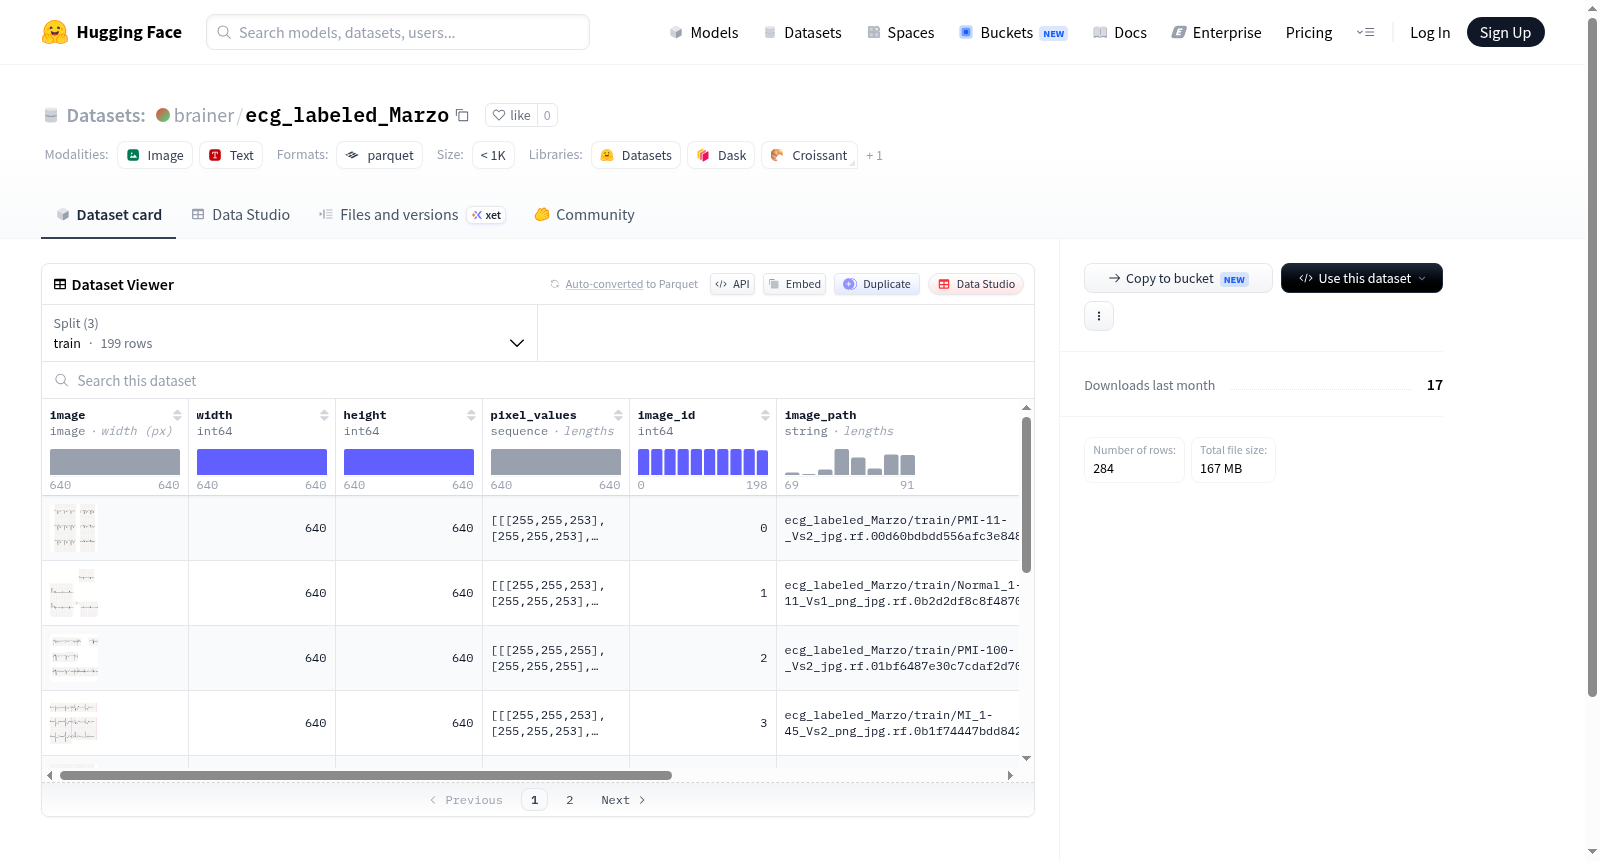Screen dimensions: 1600x861
Task: Click the Datasets breadcrumb label
Action: click(106, 115)
